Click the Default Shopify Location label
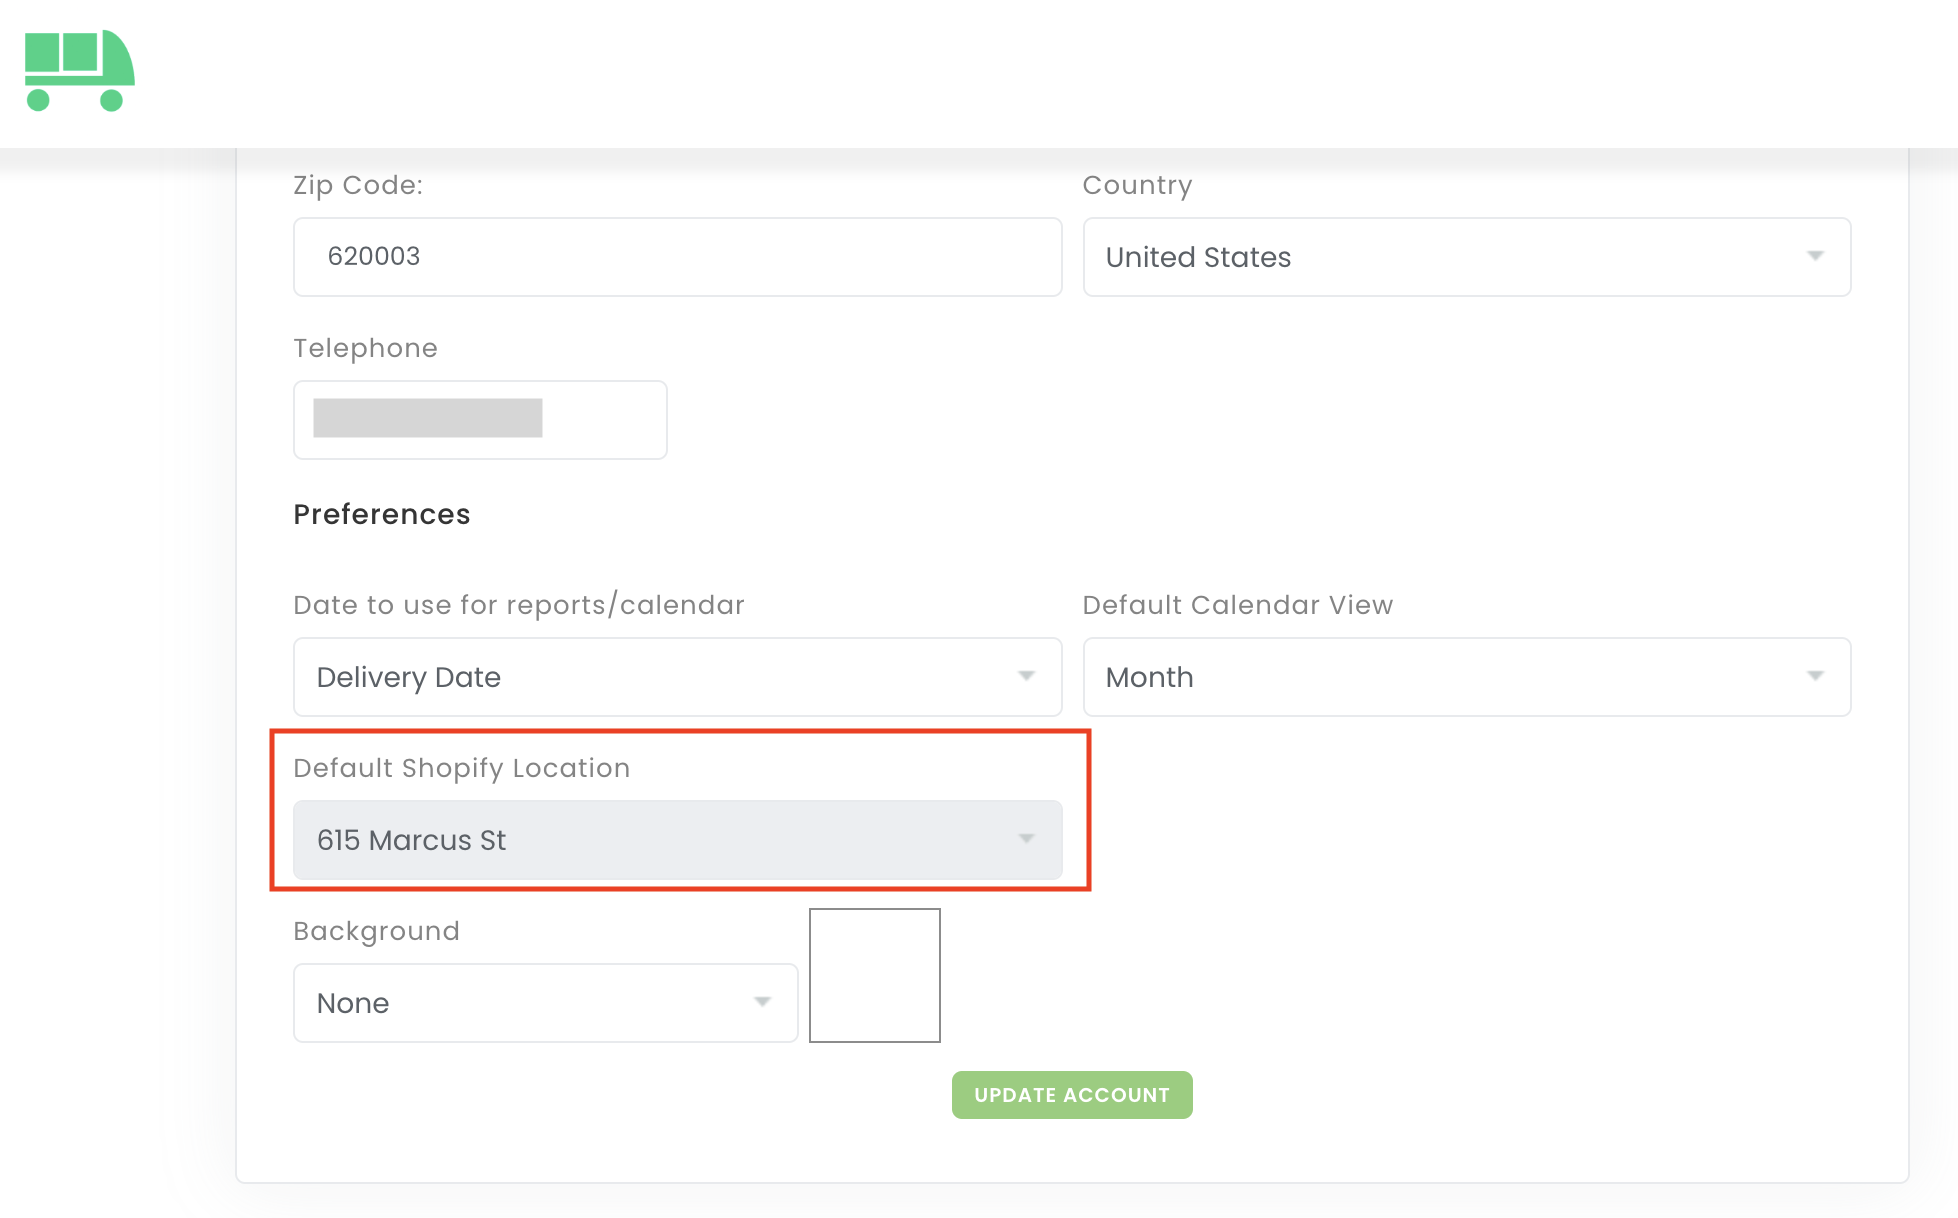 click(x=461, y=768)
